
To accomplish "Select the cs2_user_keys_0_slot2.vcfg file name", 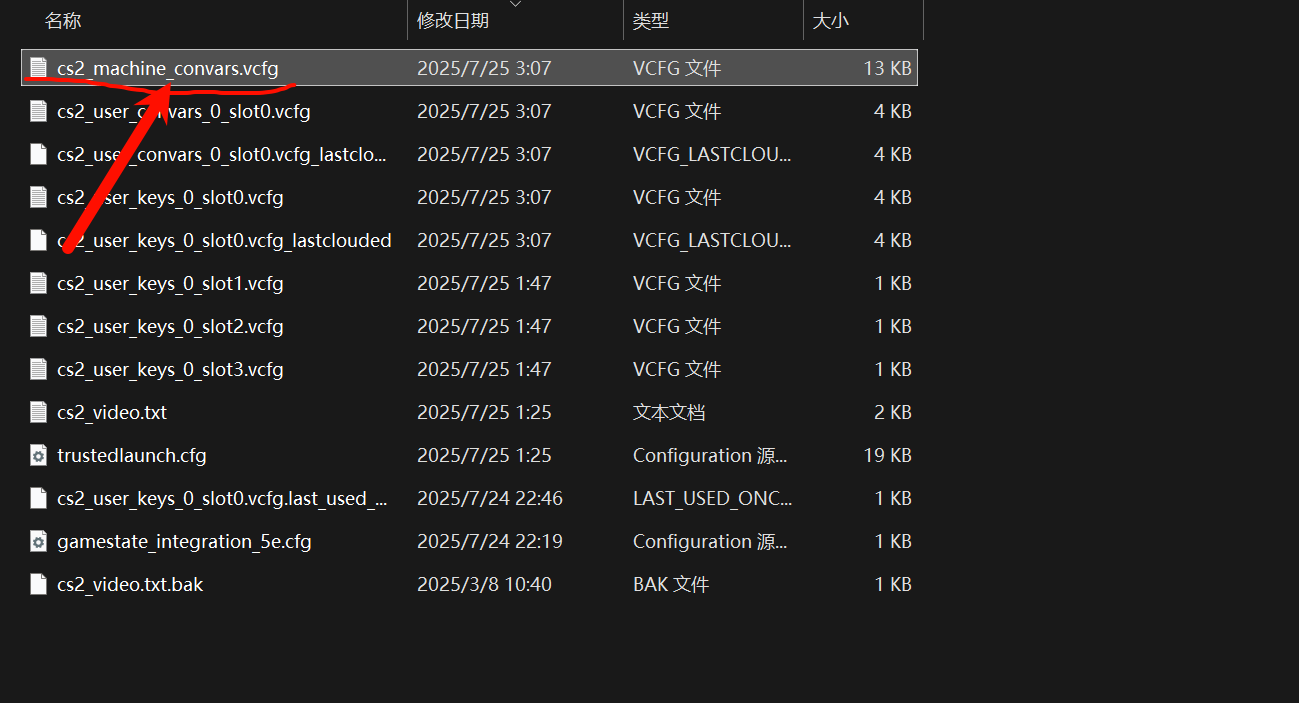I will [x=170, y=326].
